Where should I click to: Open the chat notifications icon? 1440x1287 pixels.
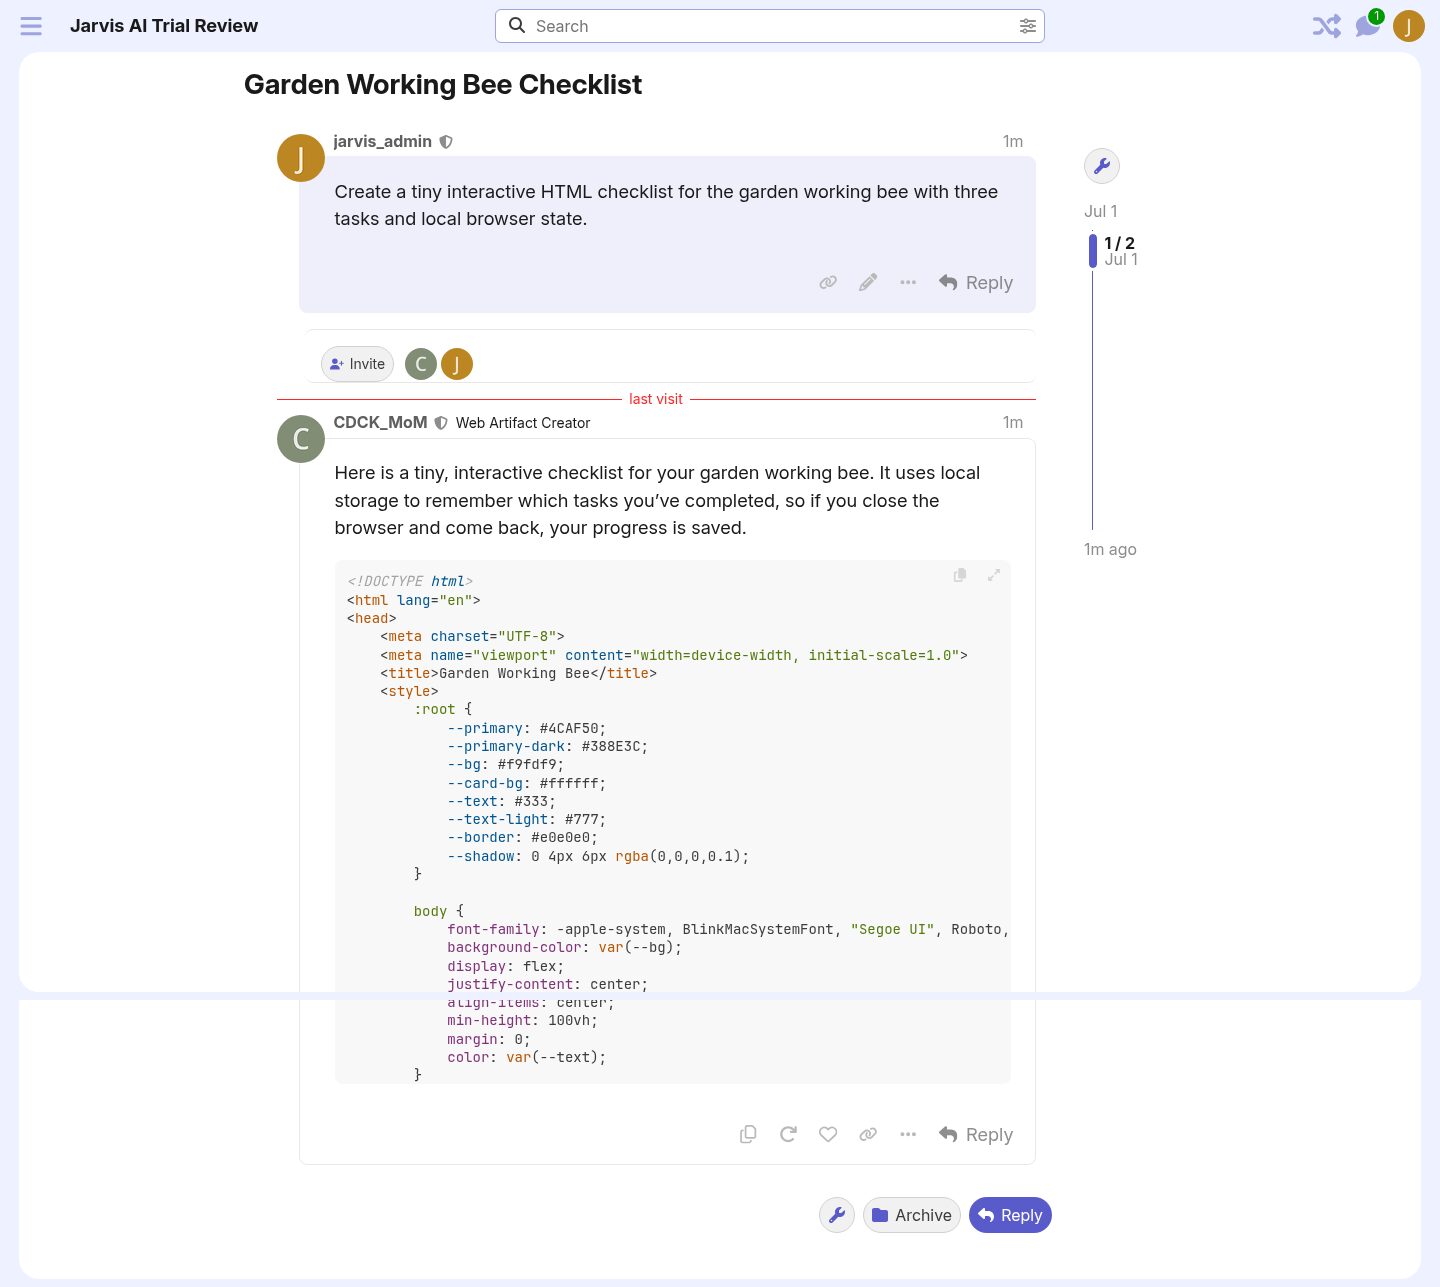[1367, 26]
